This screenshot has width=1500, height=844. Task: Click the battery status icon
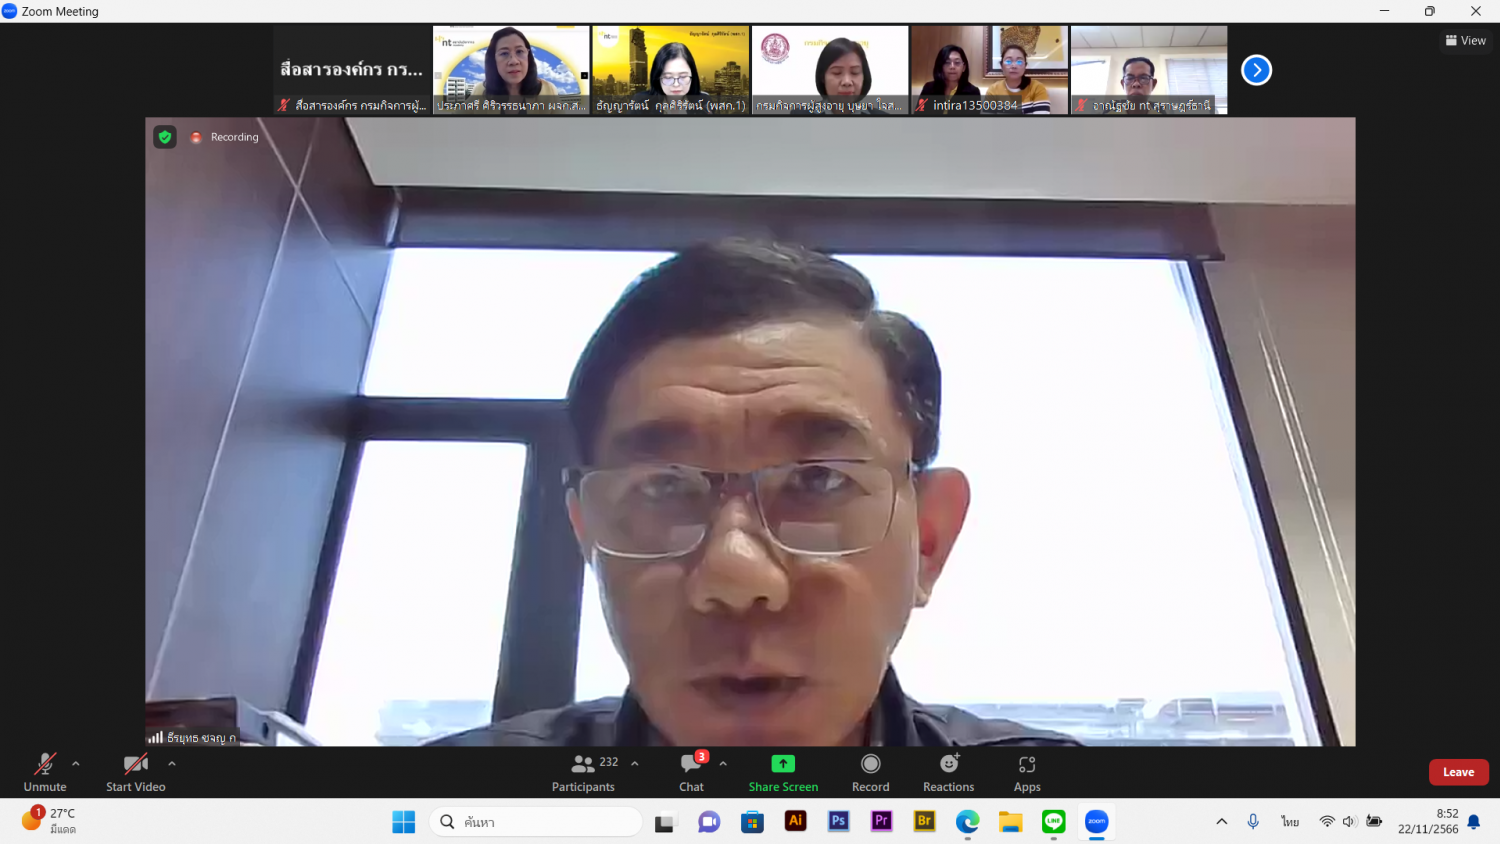click(x=1374, y=822)
